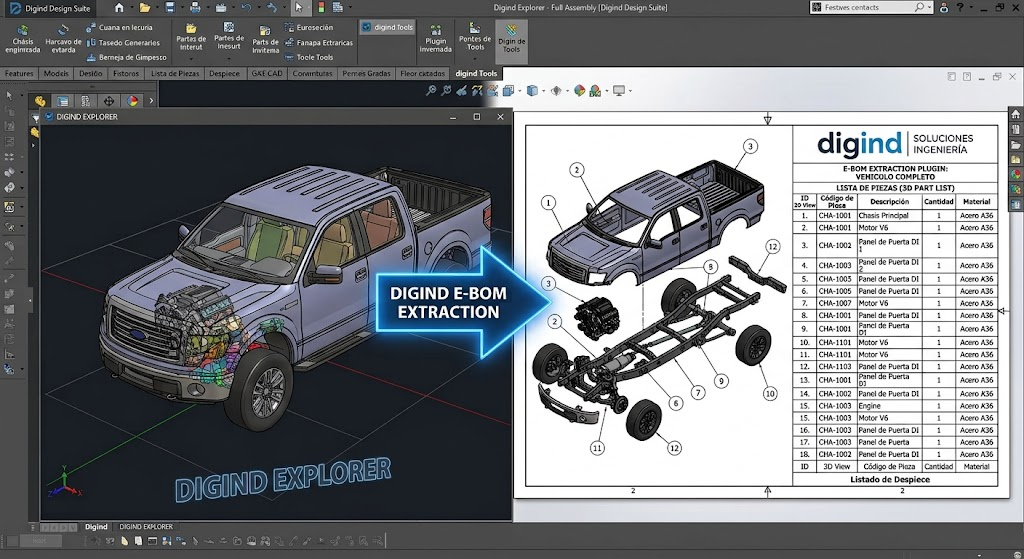Click the 'CHA-1007' part code cell
1024x559 pixels.
(835, 303)
